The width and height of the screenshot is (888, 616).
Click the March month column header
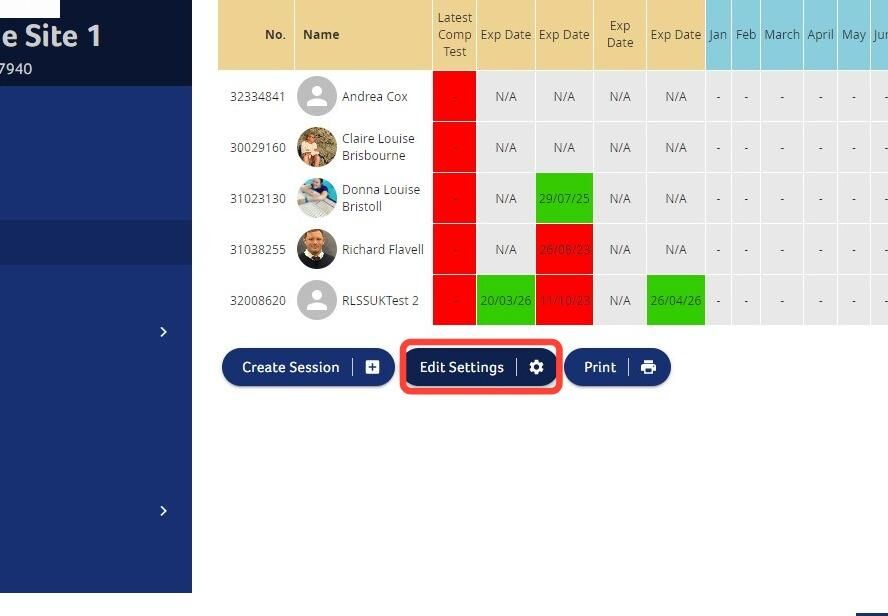coord(782,35)
